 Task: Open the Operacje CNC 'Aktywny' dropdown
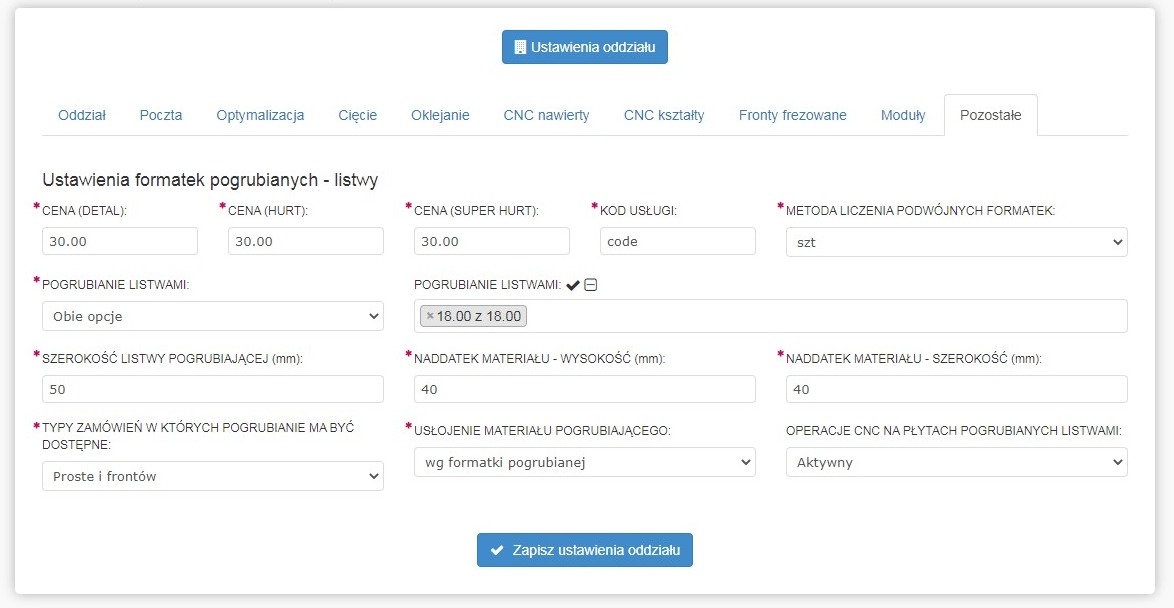click(x=956, y=461)
